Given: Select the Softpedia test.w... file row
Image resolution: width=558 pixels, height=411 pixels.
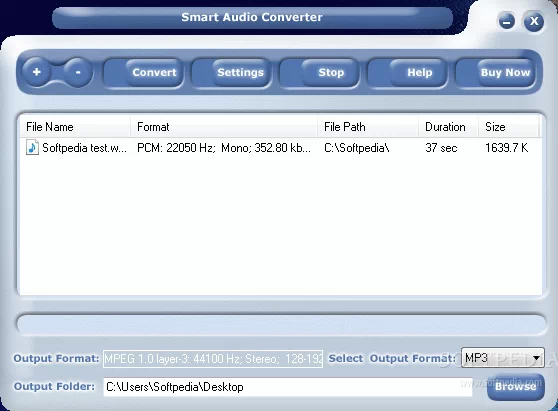Looking at the screenshot, I should coord(280,148).
